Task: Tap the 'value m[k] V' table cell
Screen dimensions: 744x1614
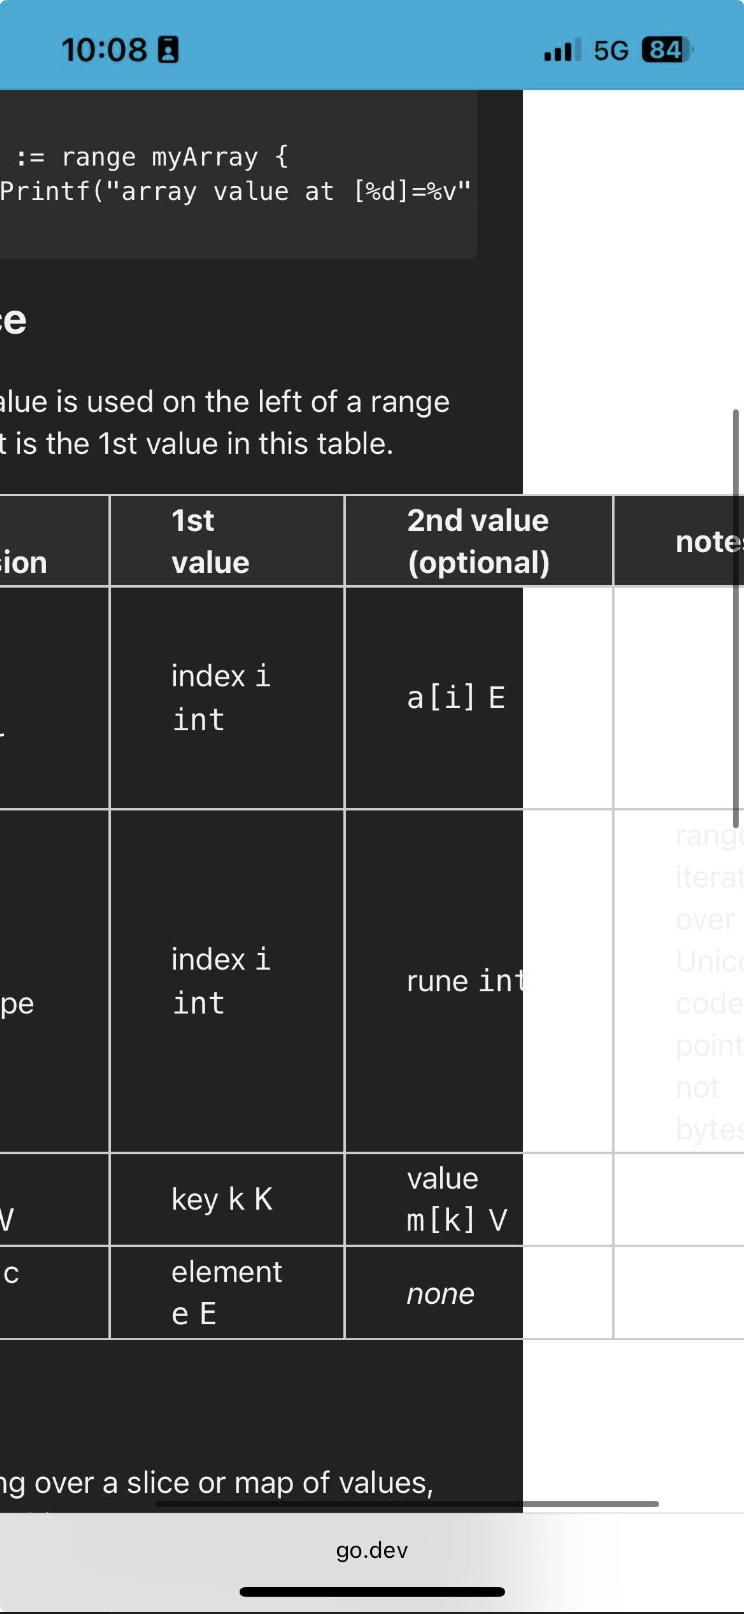Action: coord(478,1199)
